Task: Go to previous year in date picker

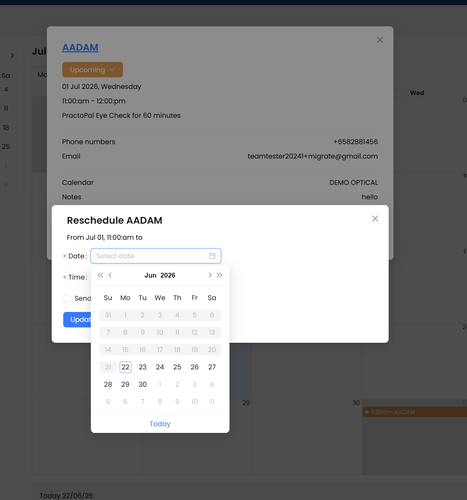Action: point(100,275)
